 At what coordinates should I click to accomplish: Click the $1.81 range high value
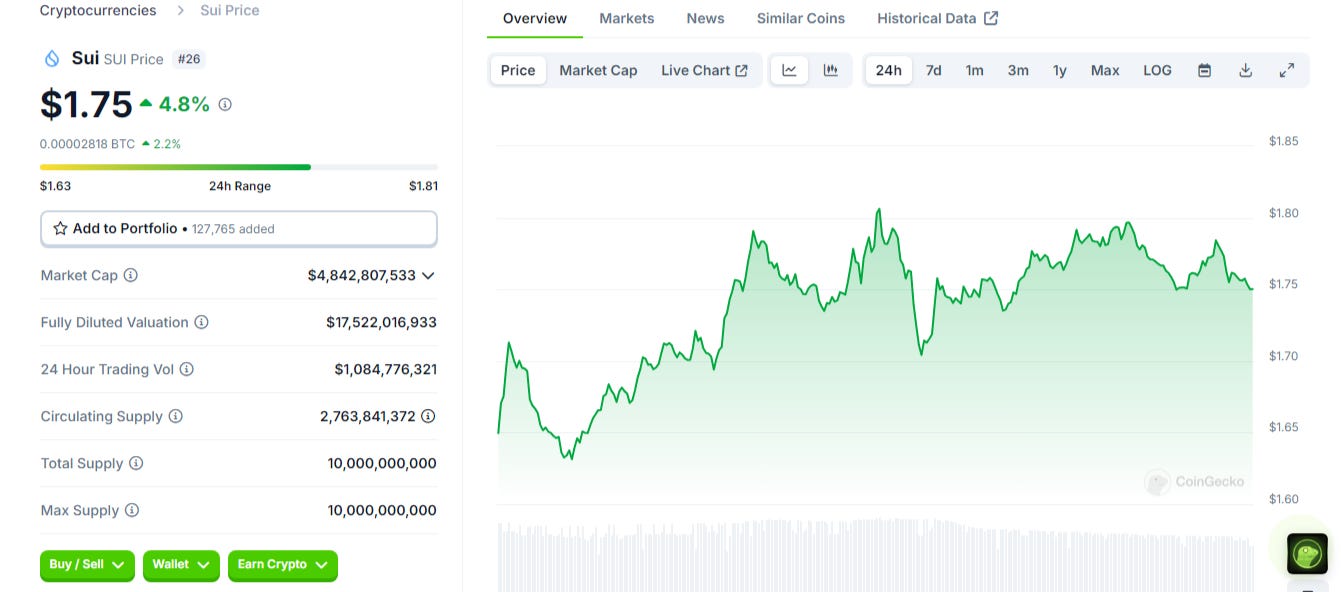click(x=423, y=186)
